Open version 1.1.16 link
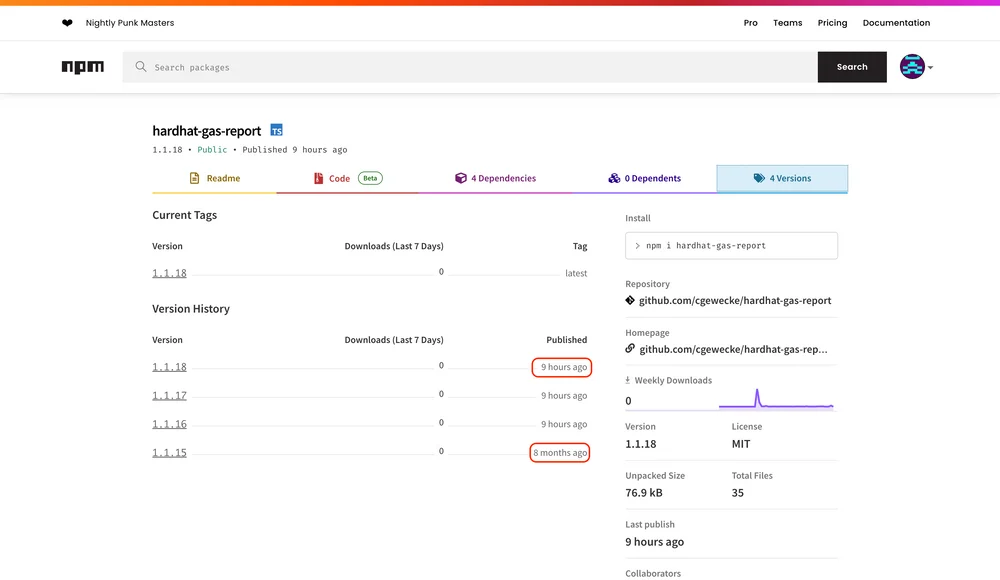This screenshot has width=1000, height=580. pos(169,424)
